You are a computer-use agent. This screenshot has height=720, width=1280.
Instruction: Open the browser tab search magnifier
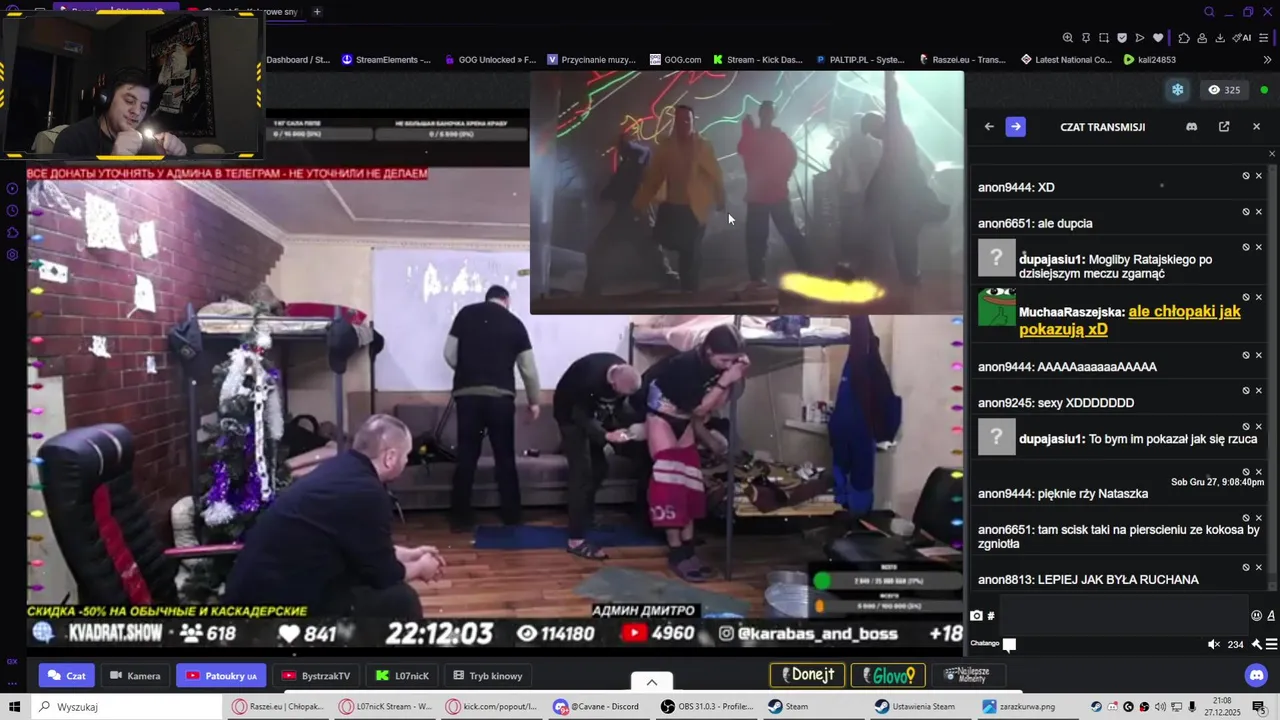pos(1209,12)
